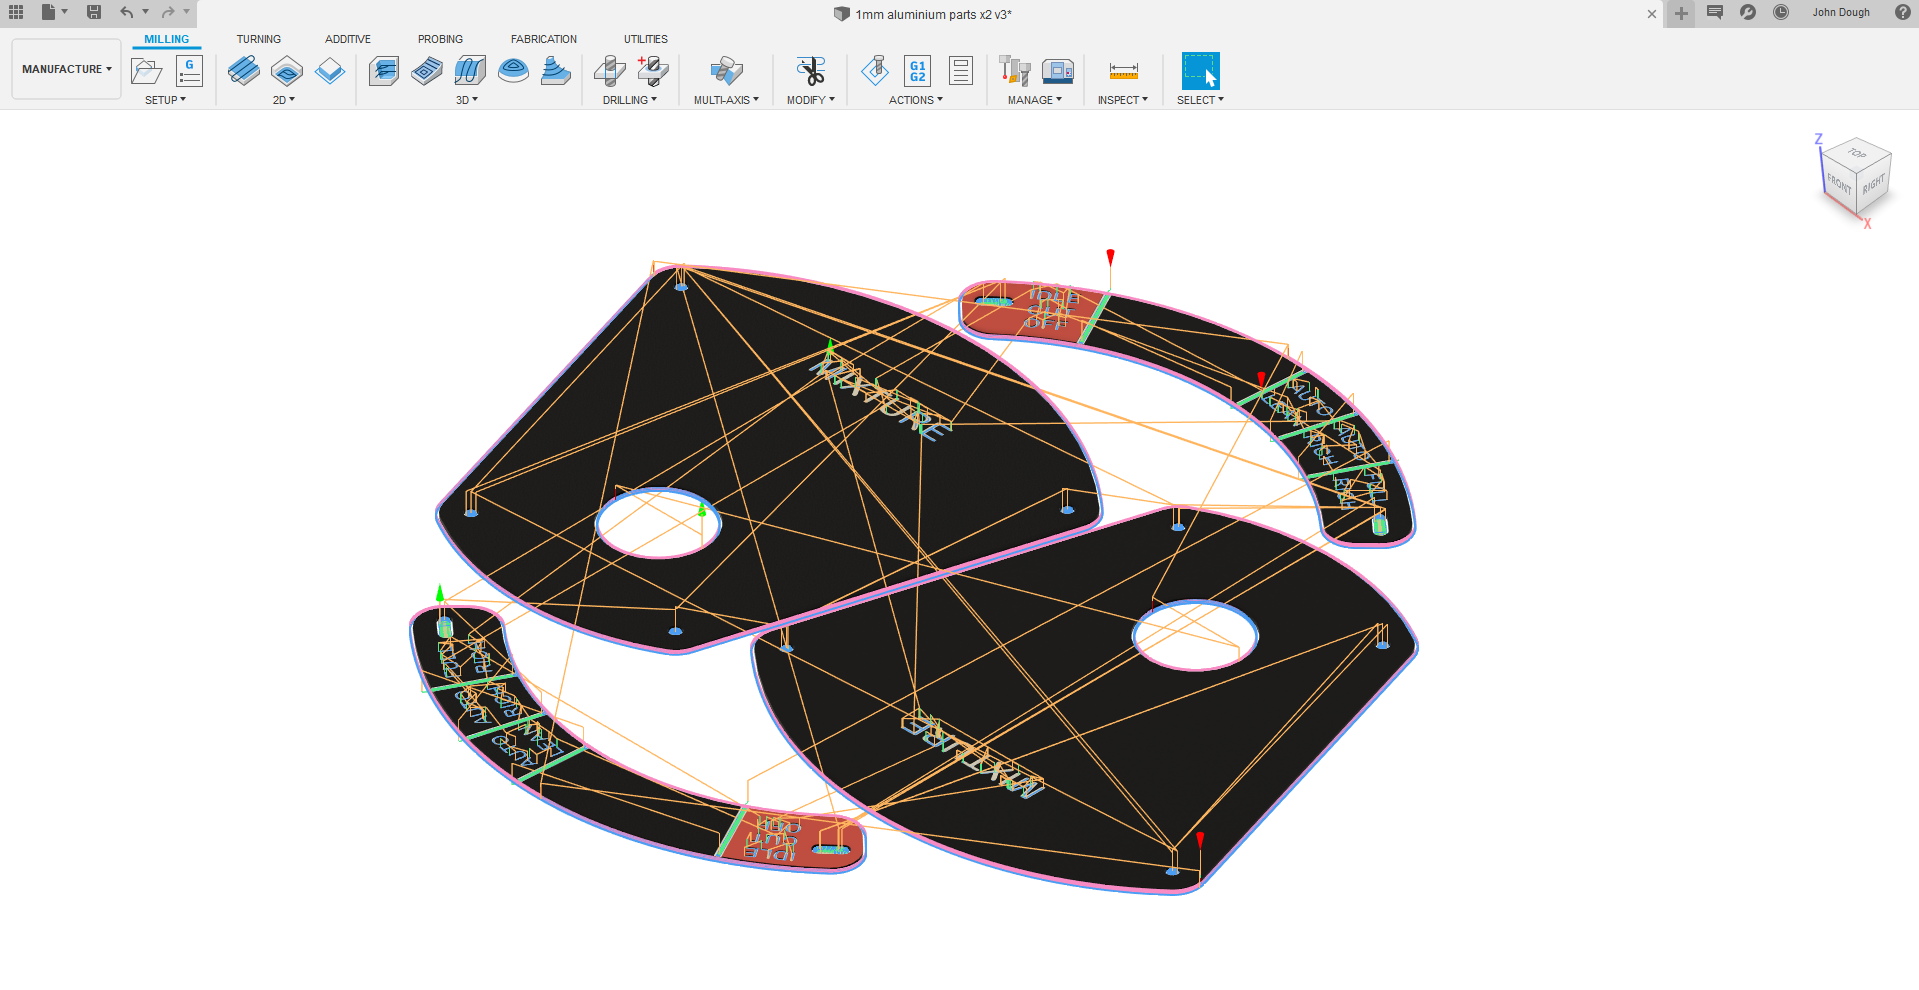1919x990 pixels.
Task: Select the 2D Adaptive Clearing tool
Action: pyautogui.click(x=244, y=71)
